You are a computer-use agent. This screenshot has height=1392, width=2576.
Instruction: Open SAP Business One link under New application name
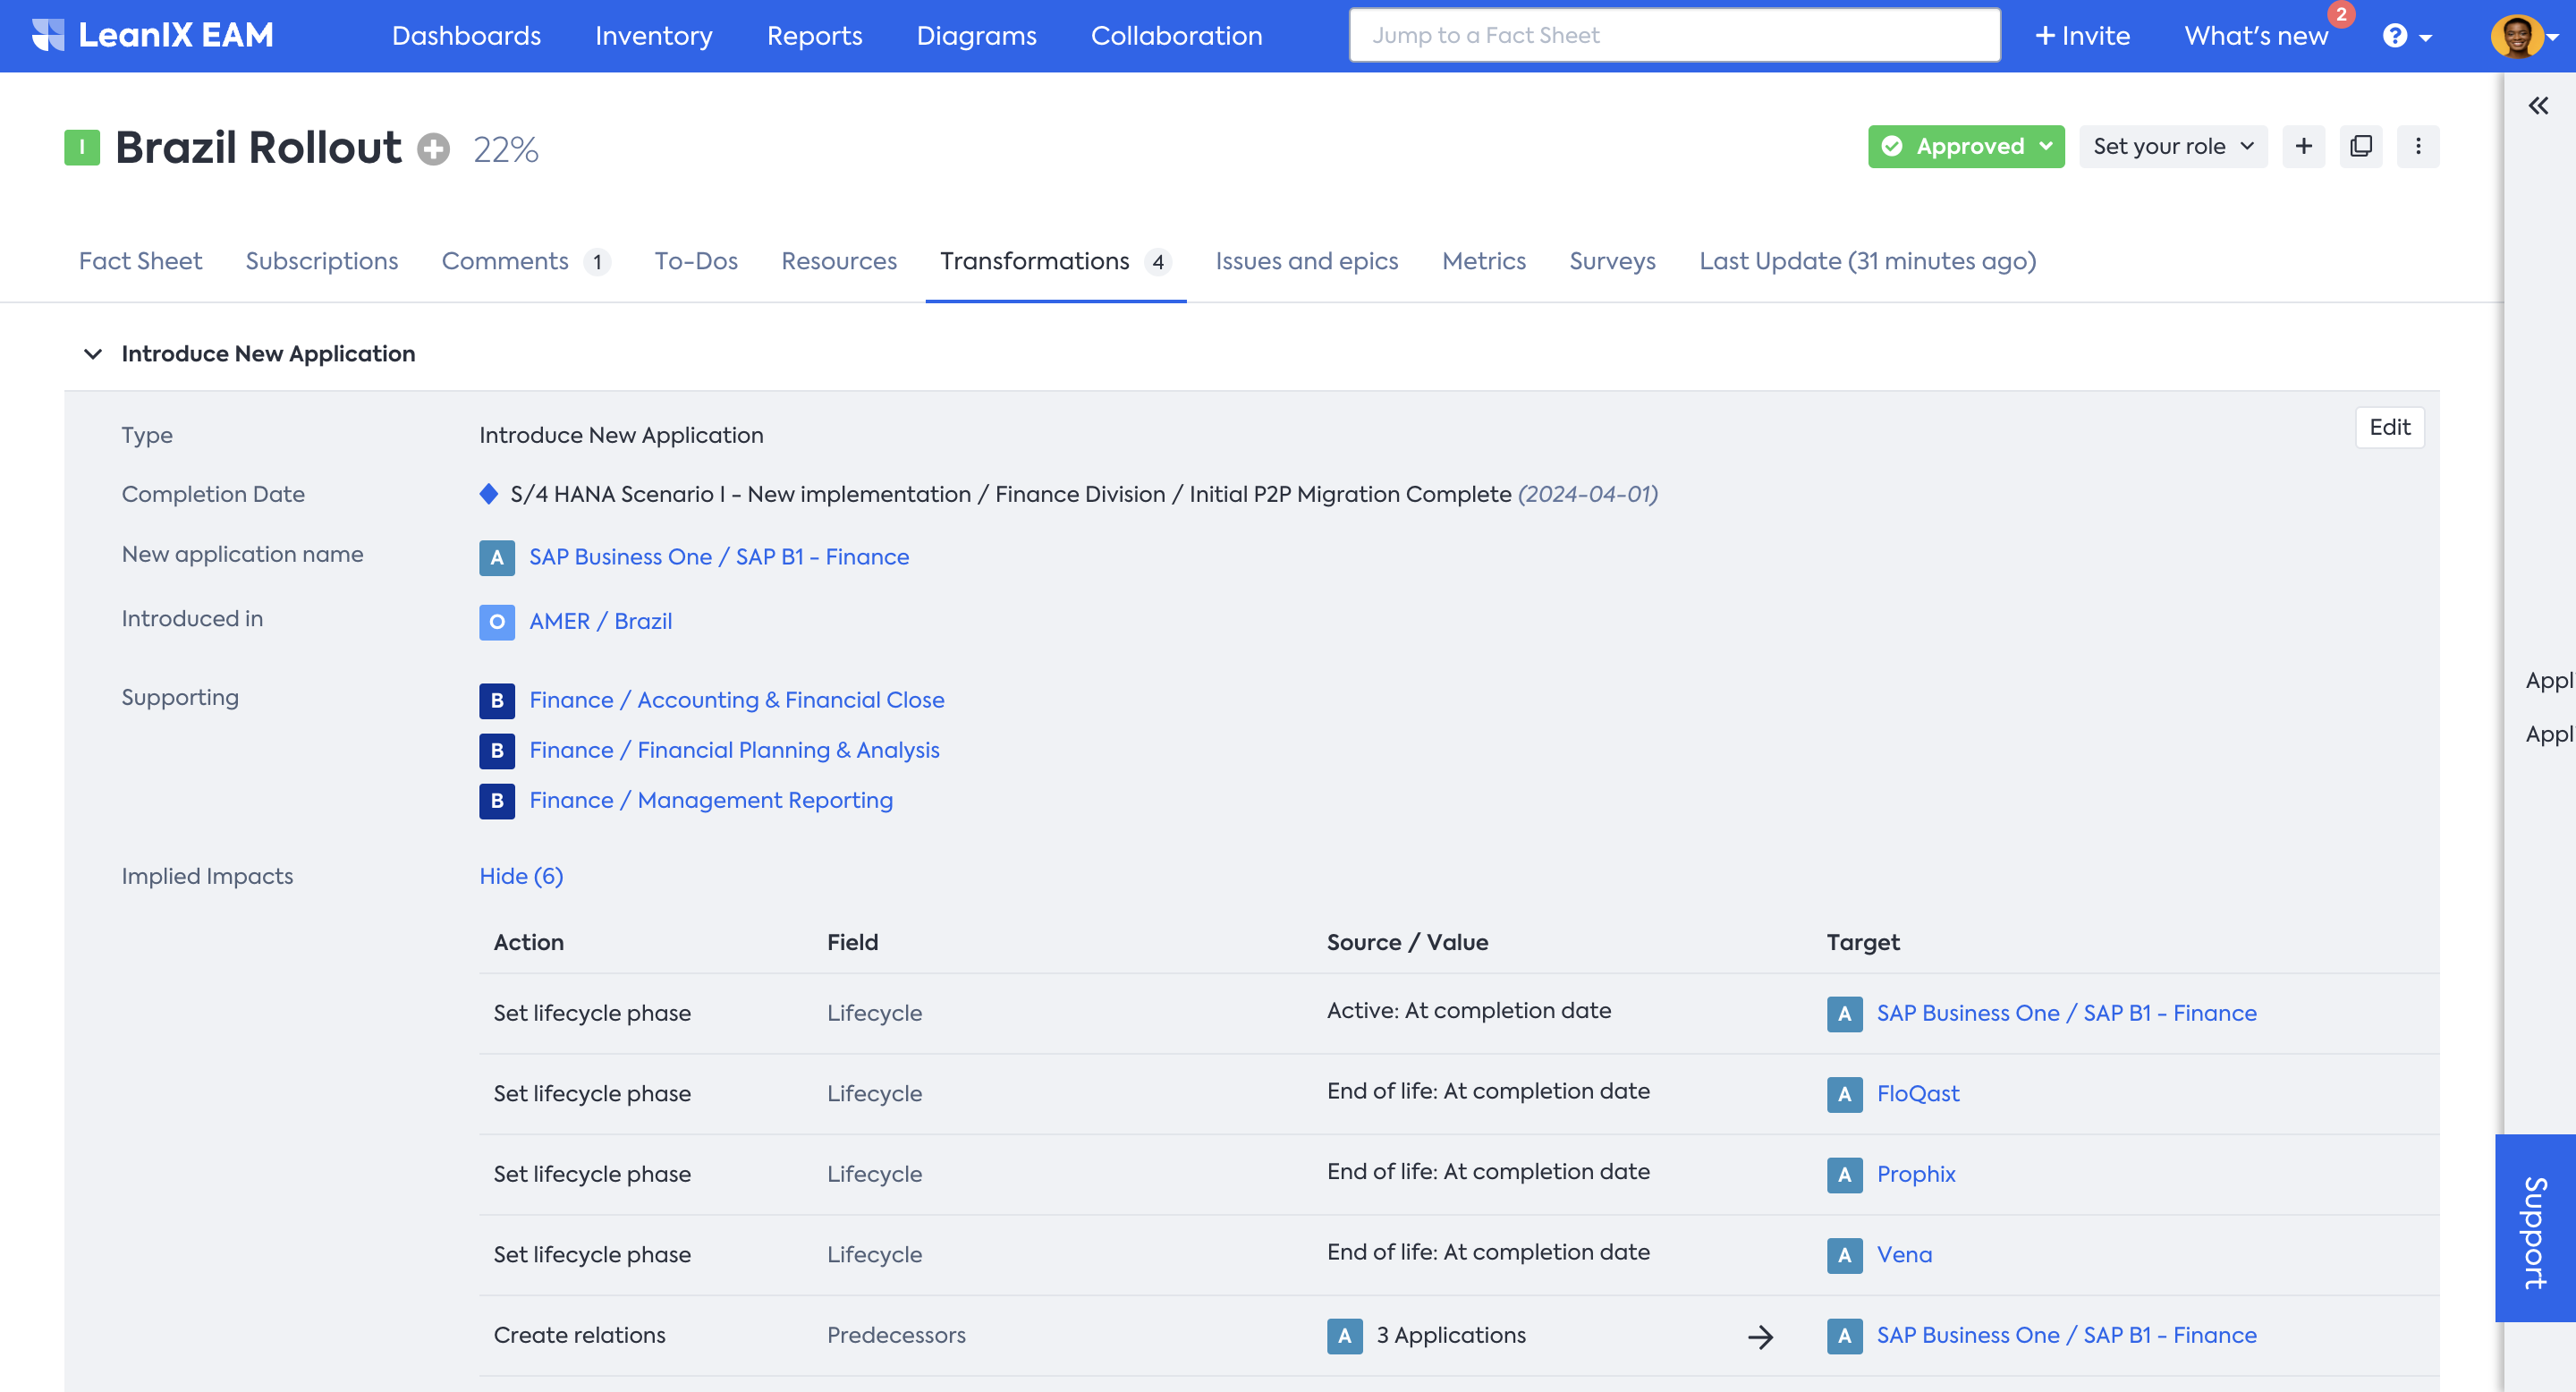[719, 557]
